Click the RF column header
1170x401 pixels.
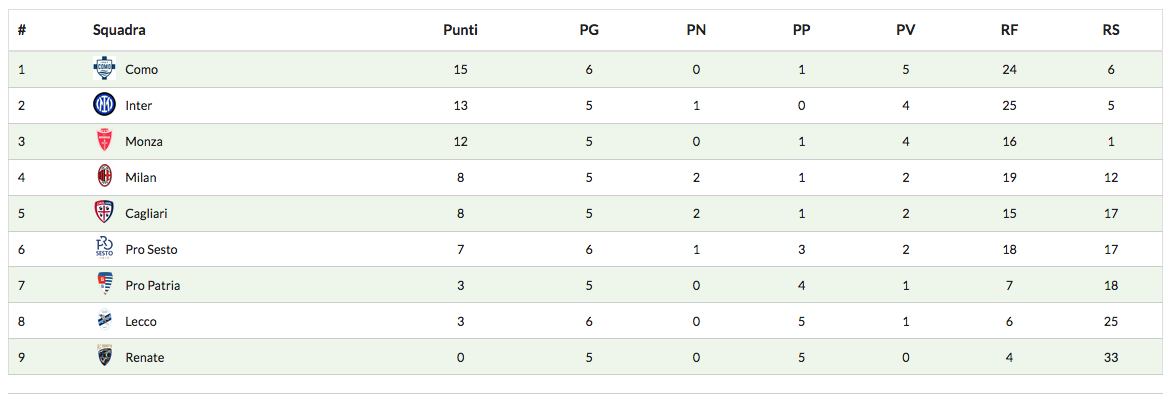click(1009, 30)
